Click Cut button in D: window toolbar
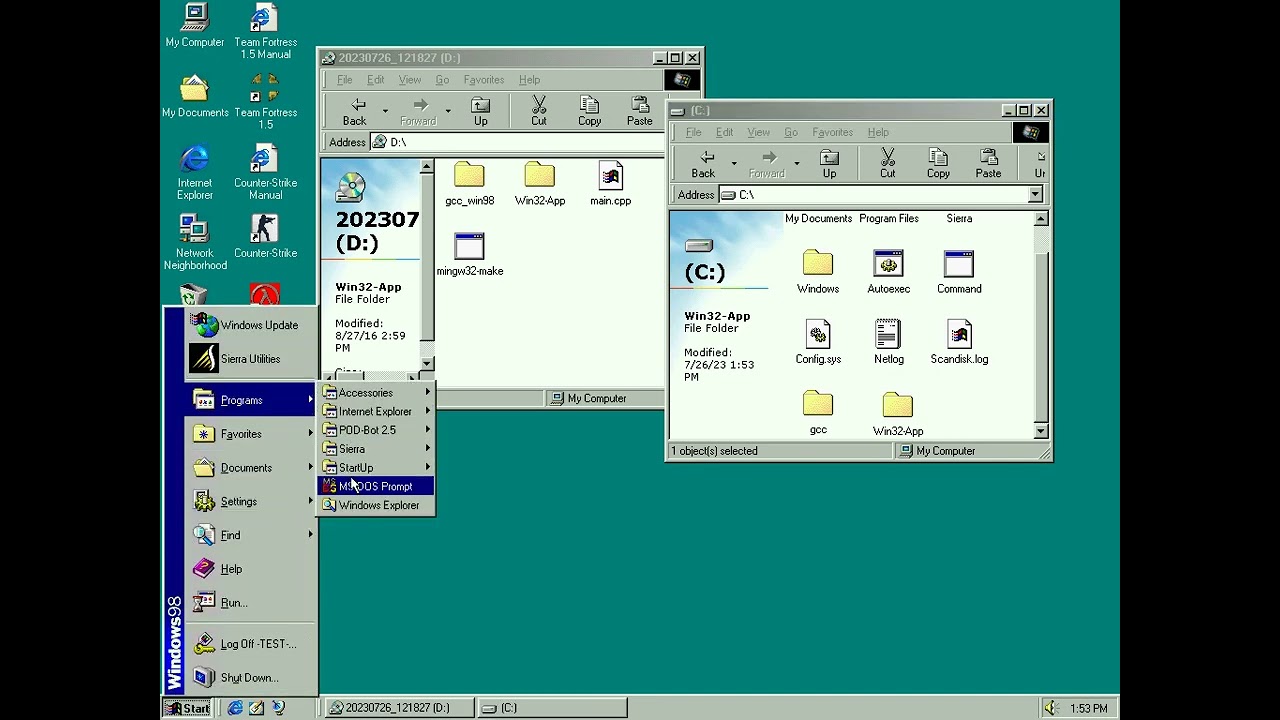The height and width of the screenshot is (720, 1280). (539, 111)
